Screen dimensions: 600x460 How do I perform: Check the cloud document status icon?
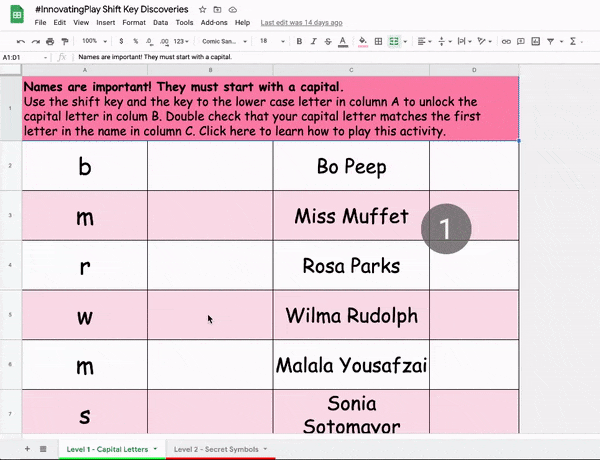232,10
